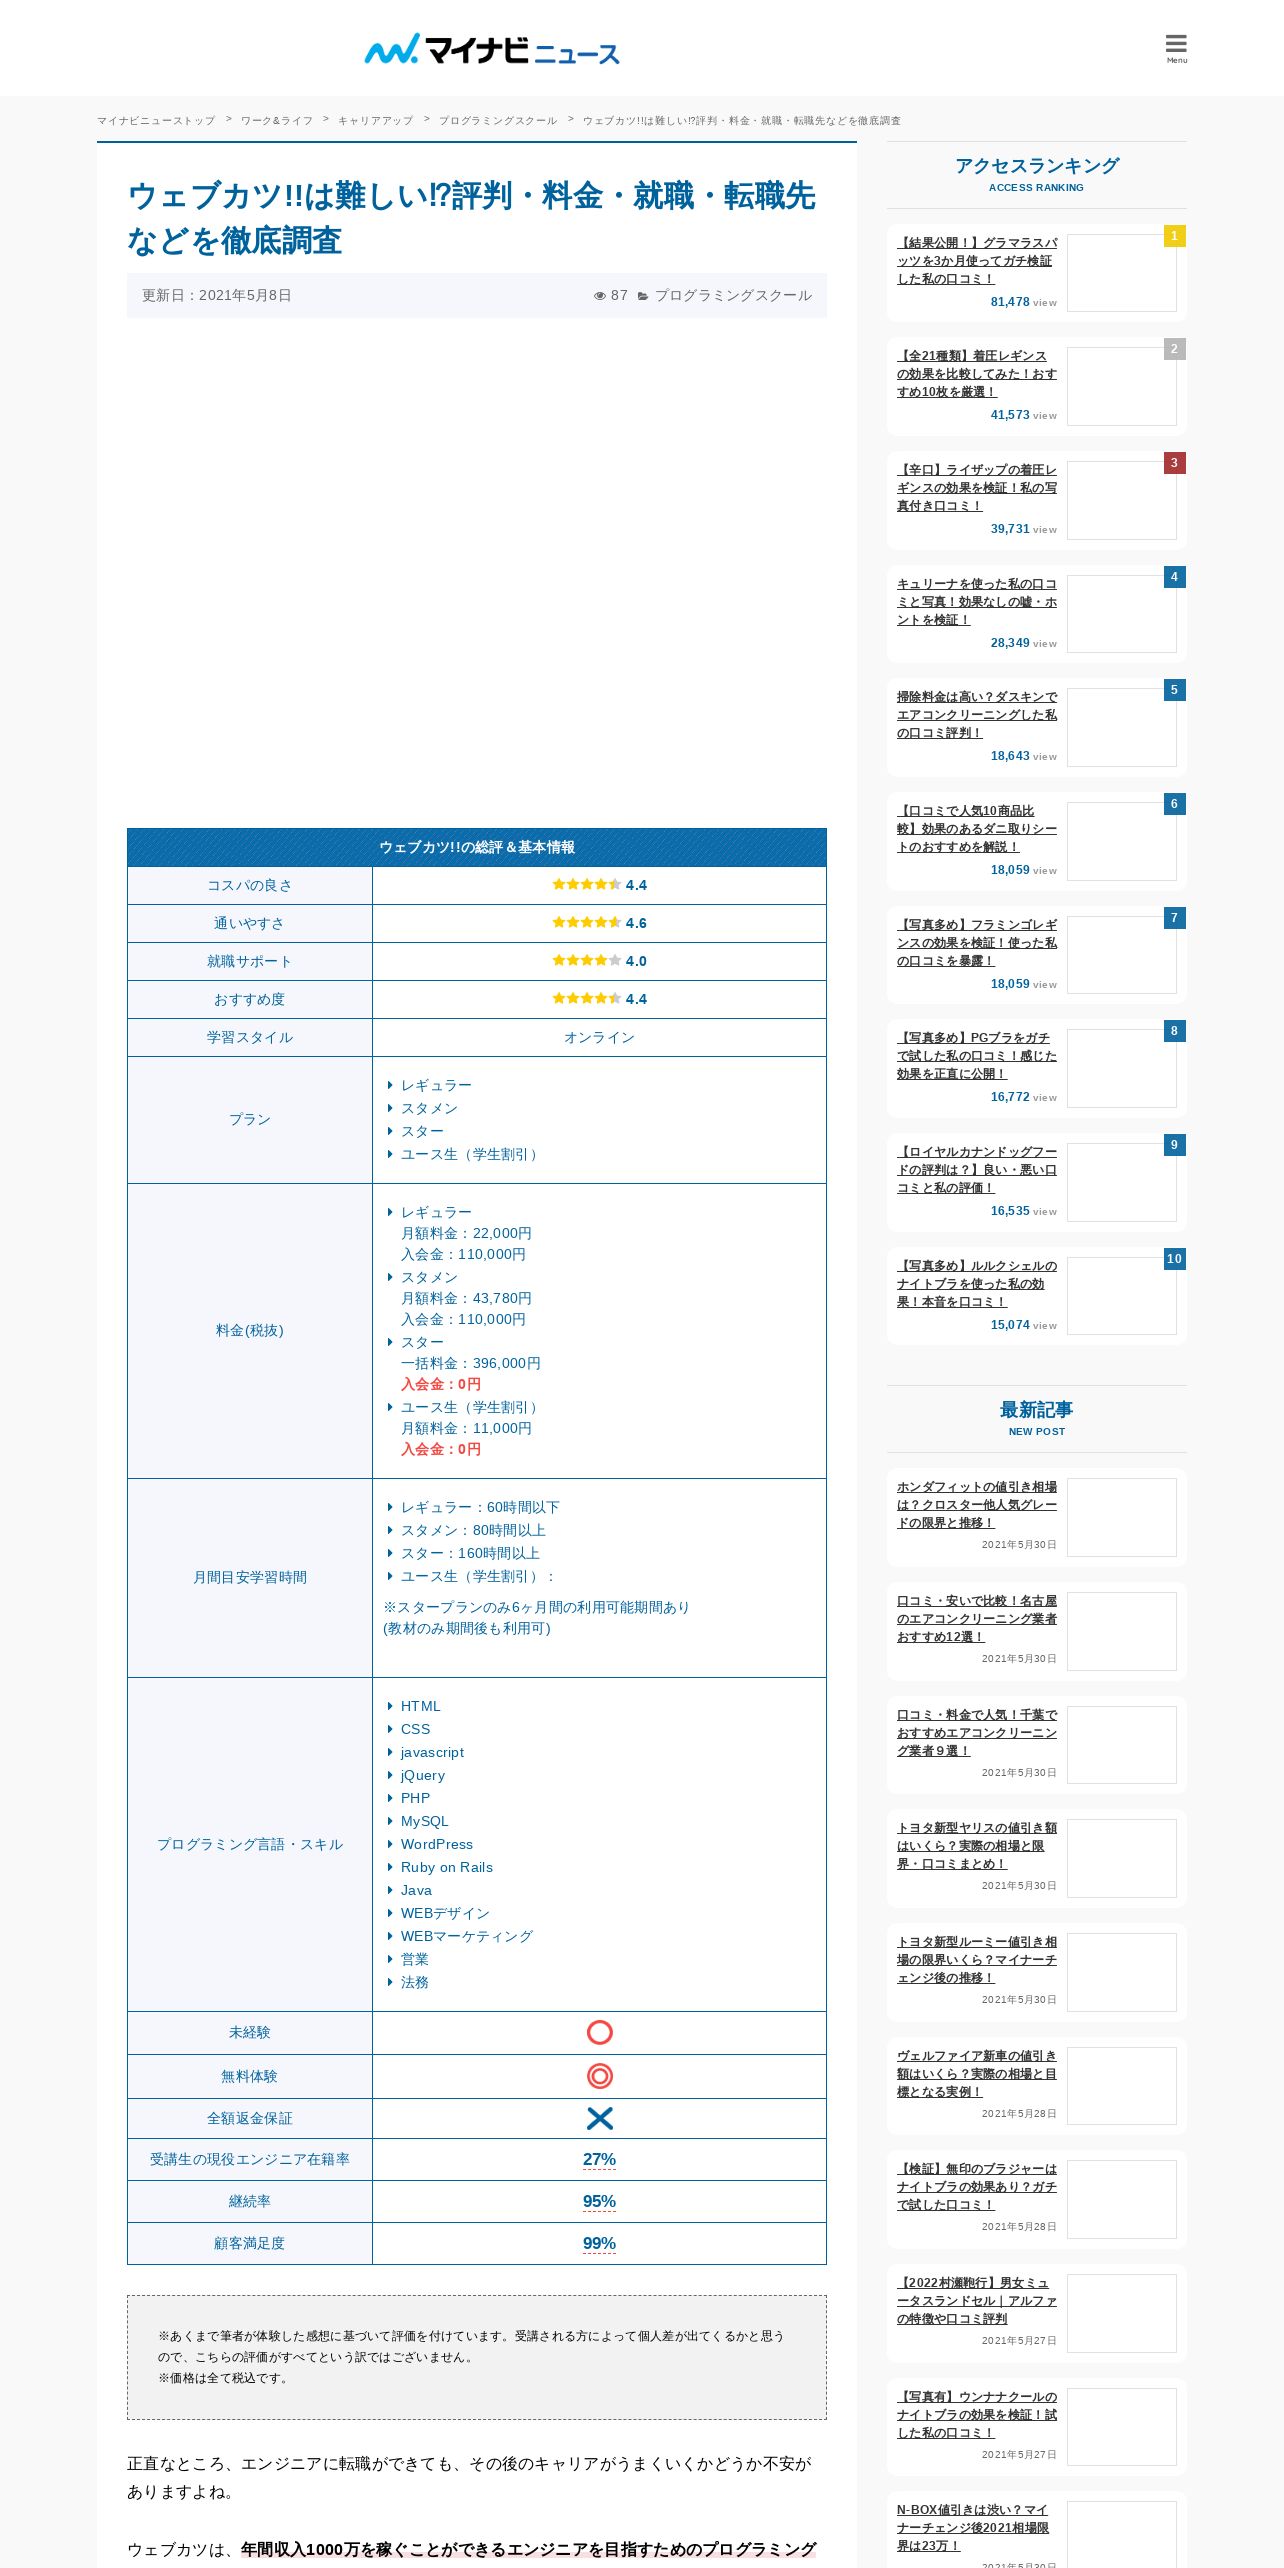
Task: Click the blue X icon in 全額返金保証 row
Action: [x=599, y=2118]
